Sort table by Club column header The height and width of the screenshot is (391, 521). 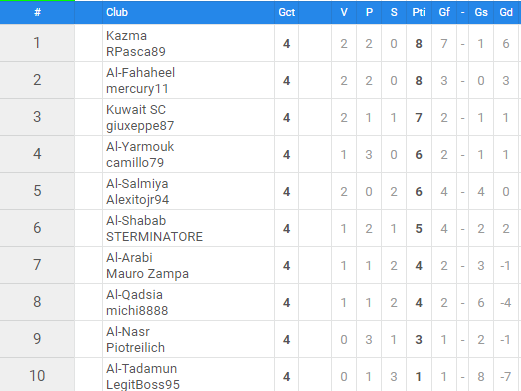point(117,12)
